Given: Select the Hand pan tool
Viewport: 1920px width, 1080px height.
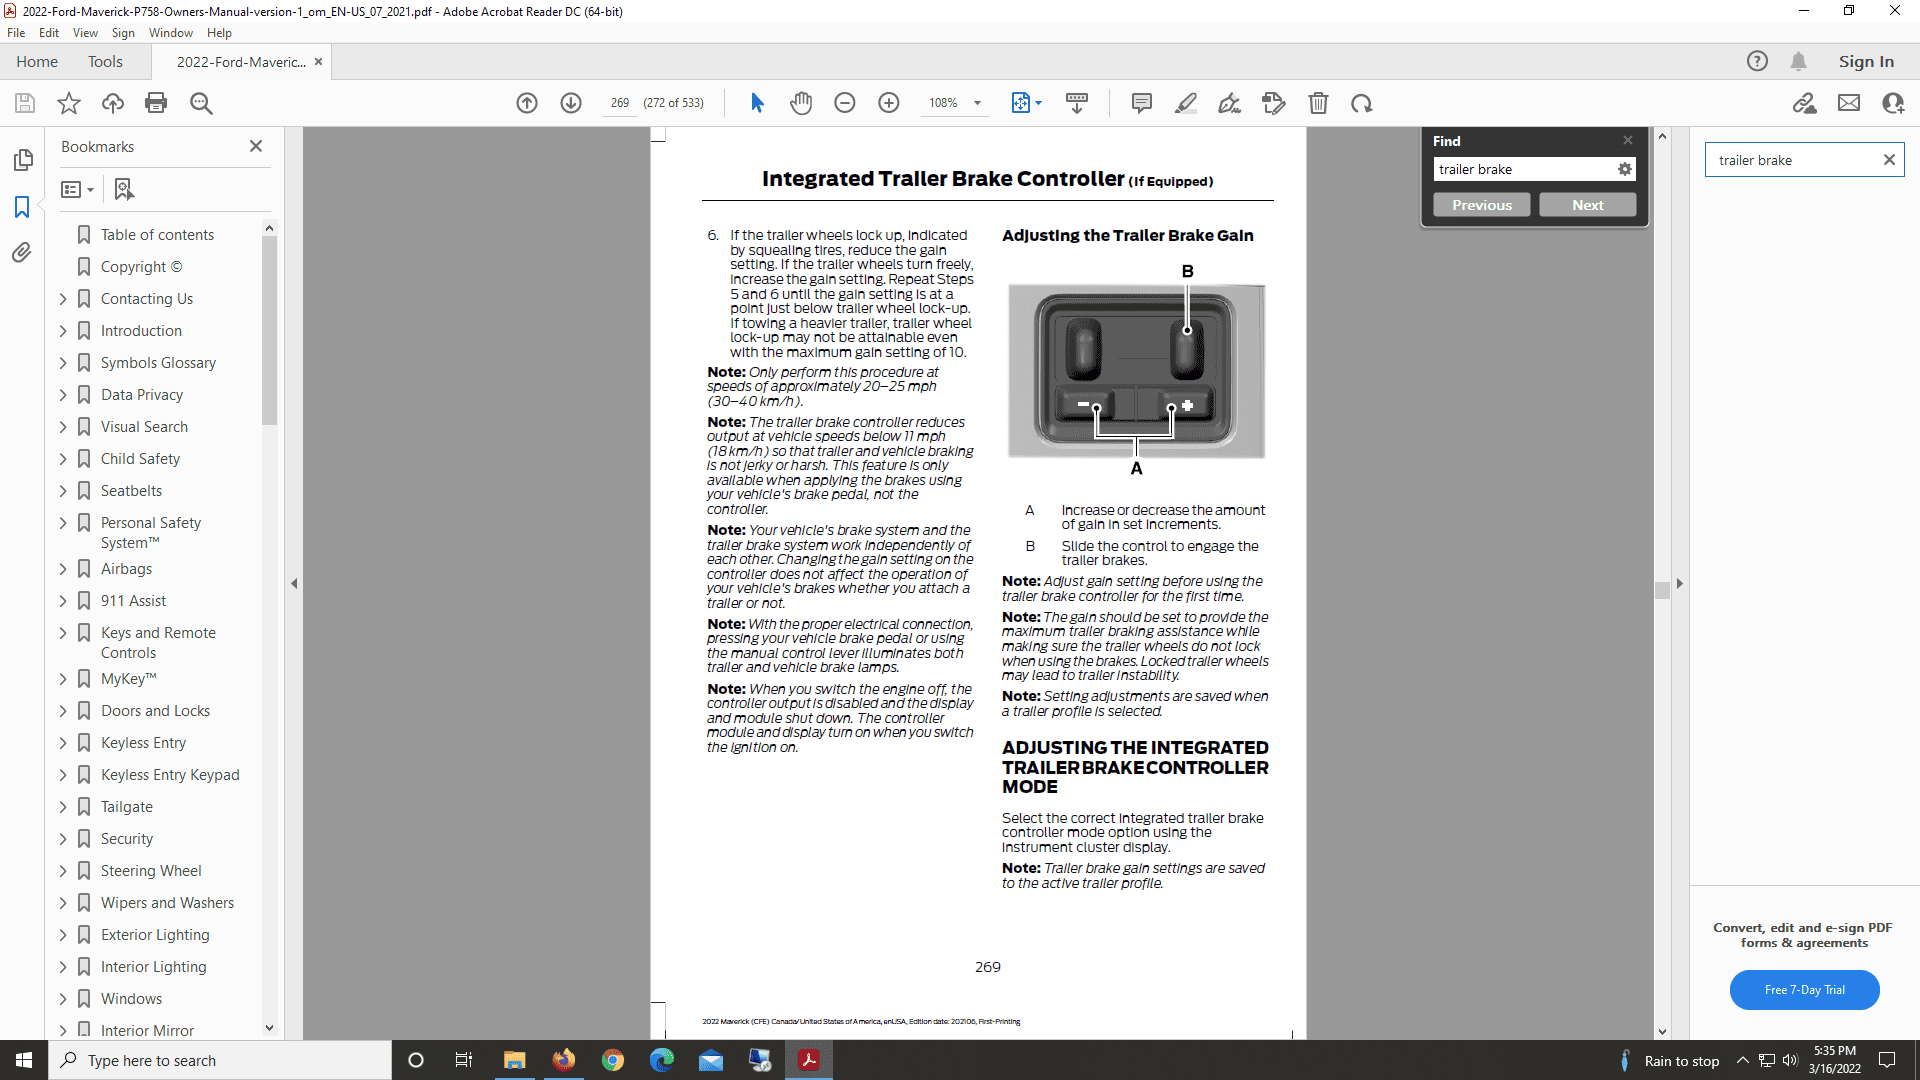Looking at the screenshot, I should point(801,103).
